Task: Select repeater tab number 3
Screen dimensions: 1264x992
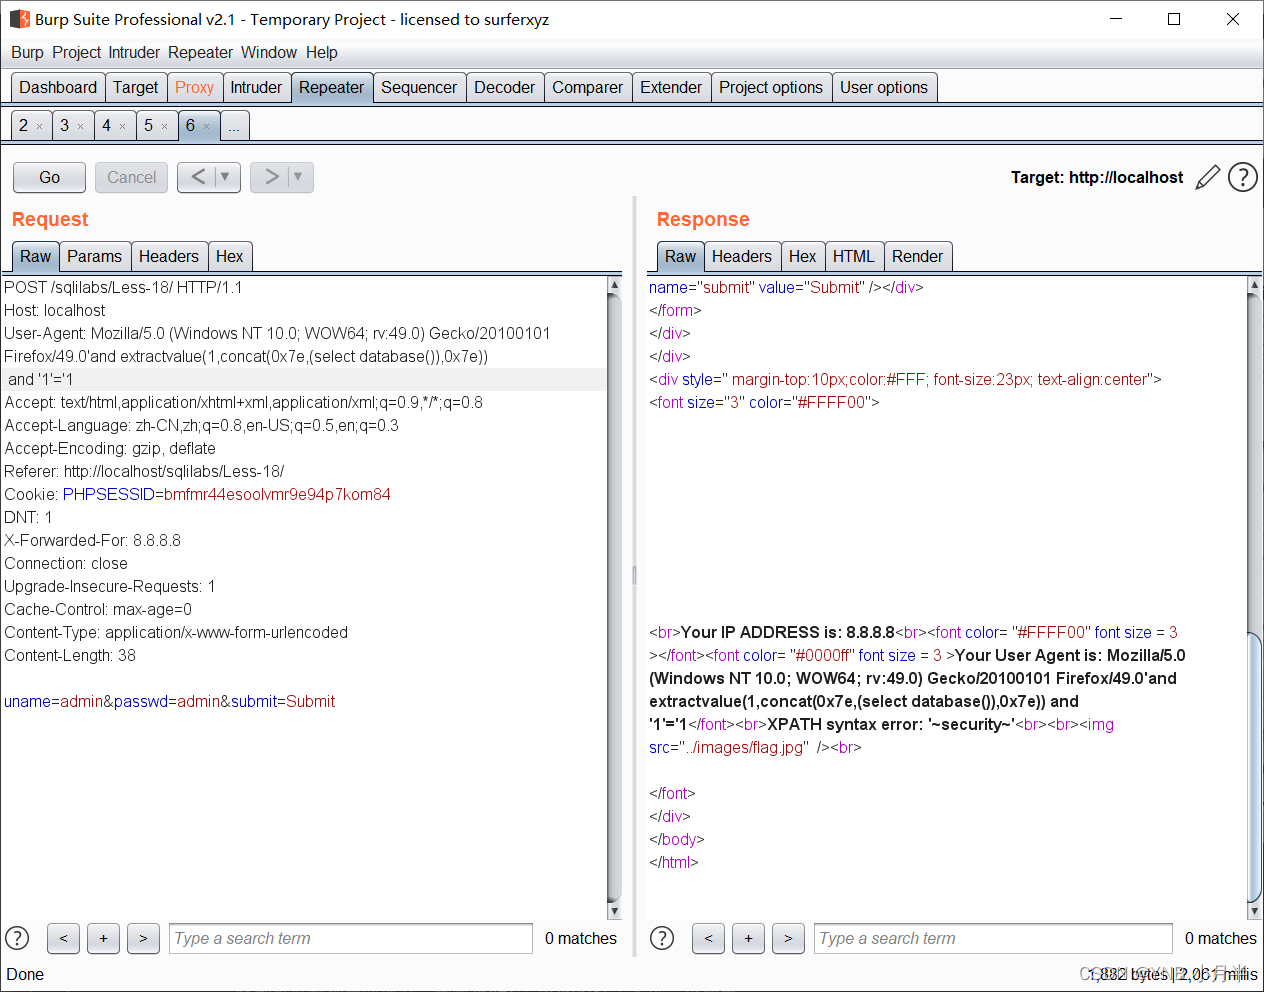Action: coord(64,126)
